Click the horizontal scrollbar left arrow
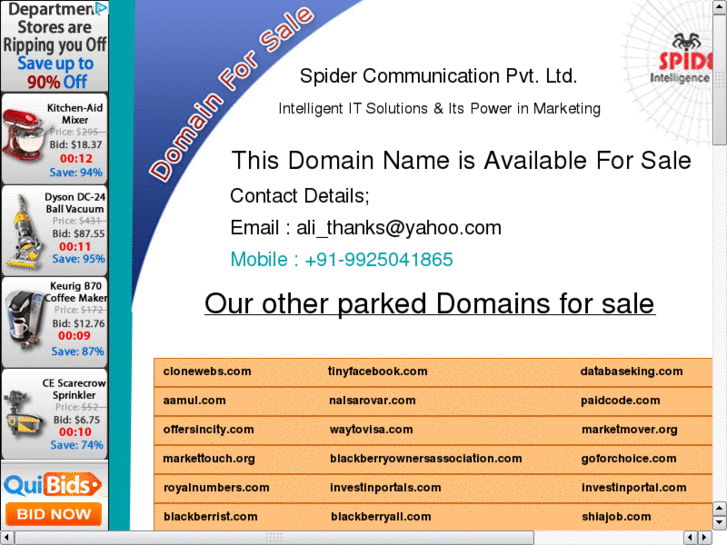 [x=6, y=538]
